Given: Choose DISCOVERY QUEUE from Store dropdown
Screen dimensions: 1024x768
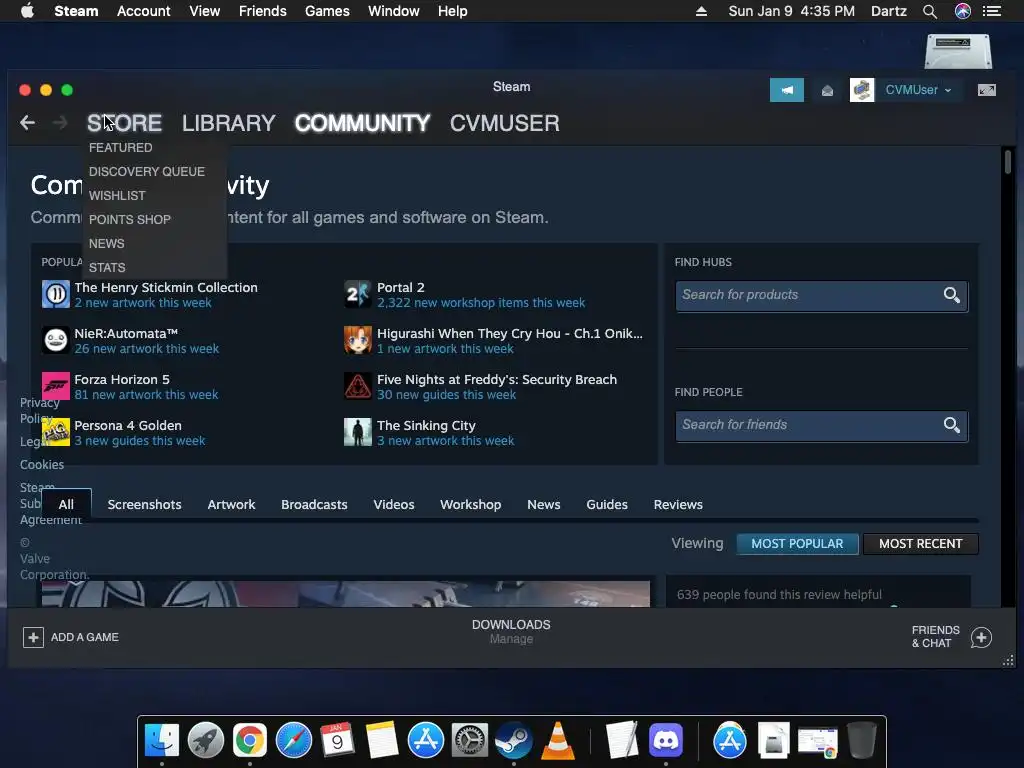Looking at the screenshot, I should (146, 172).
